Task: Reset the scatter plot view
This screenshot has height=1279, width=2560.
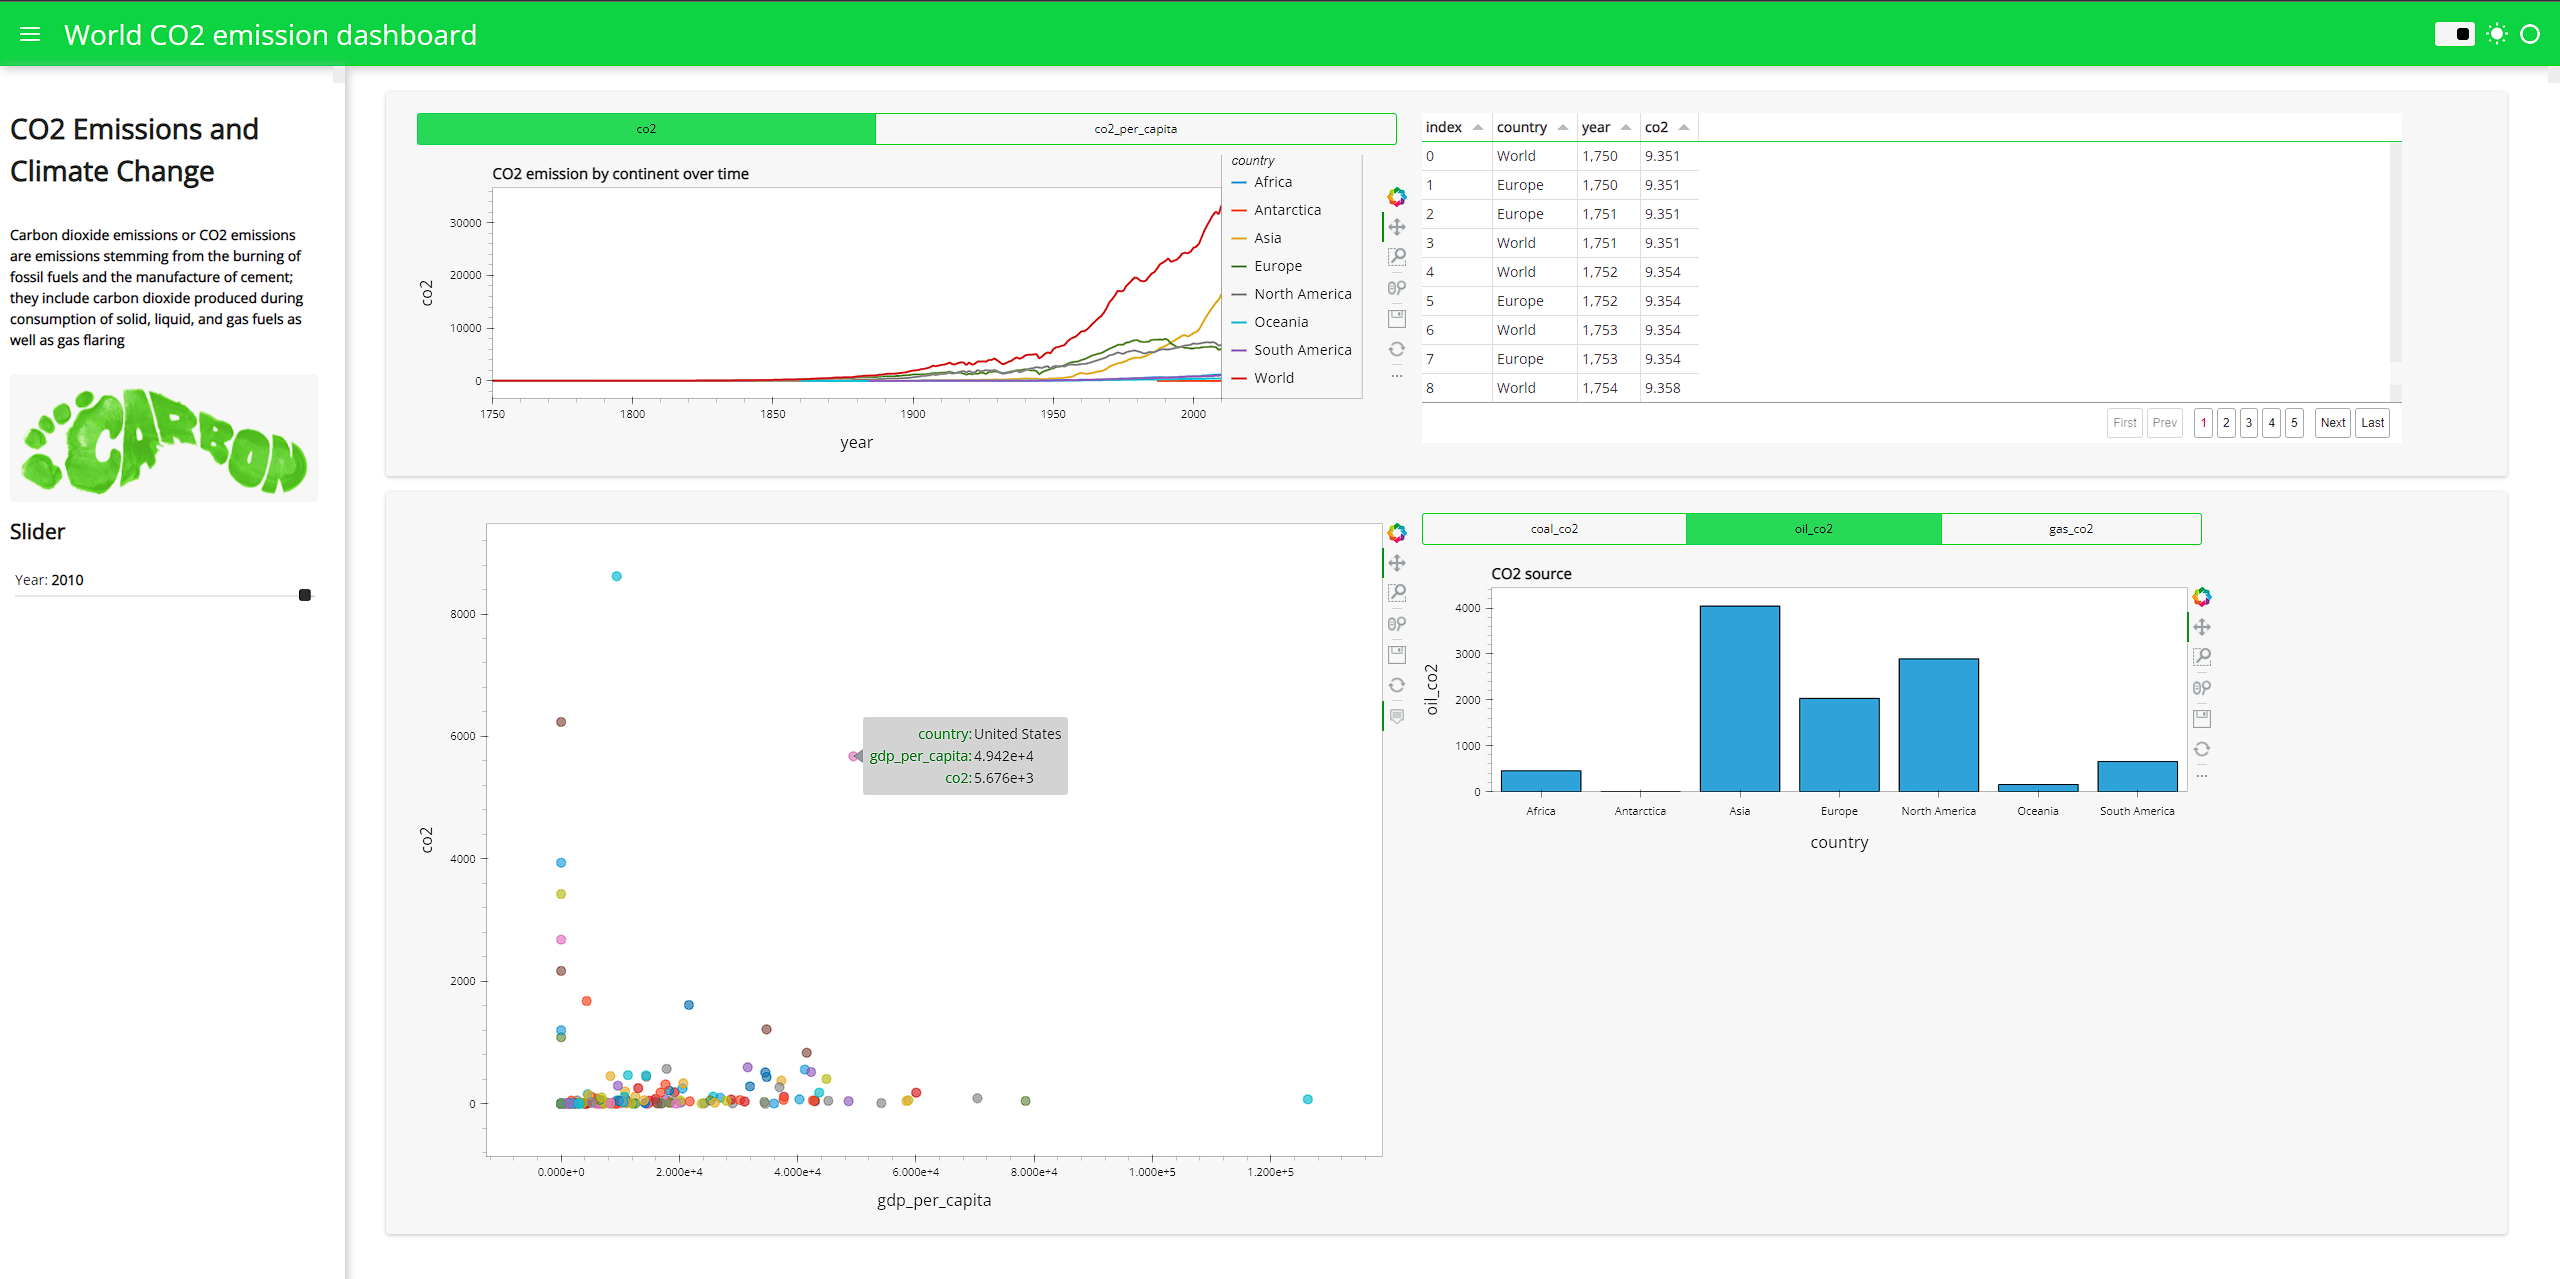Action: pyautogui.click(x=1397, y=684)
